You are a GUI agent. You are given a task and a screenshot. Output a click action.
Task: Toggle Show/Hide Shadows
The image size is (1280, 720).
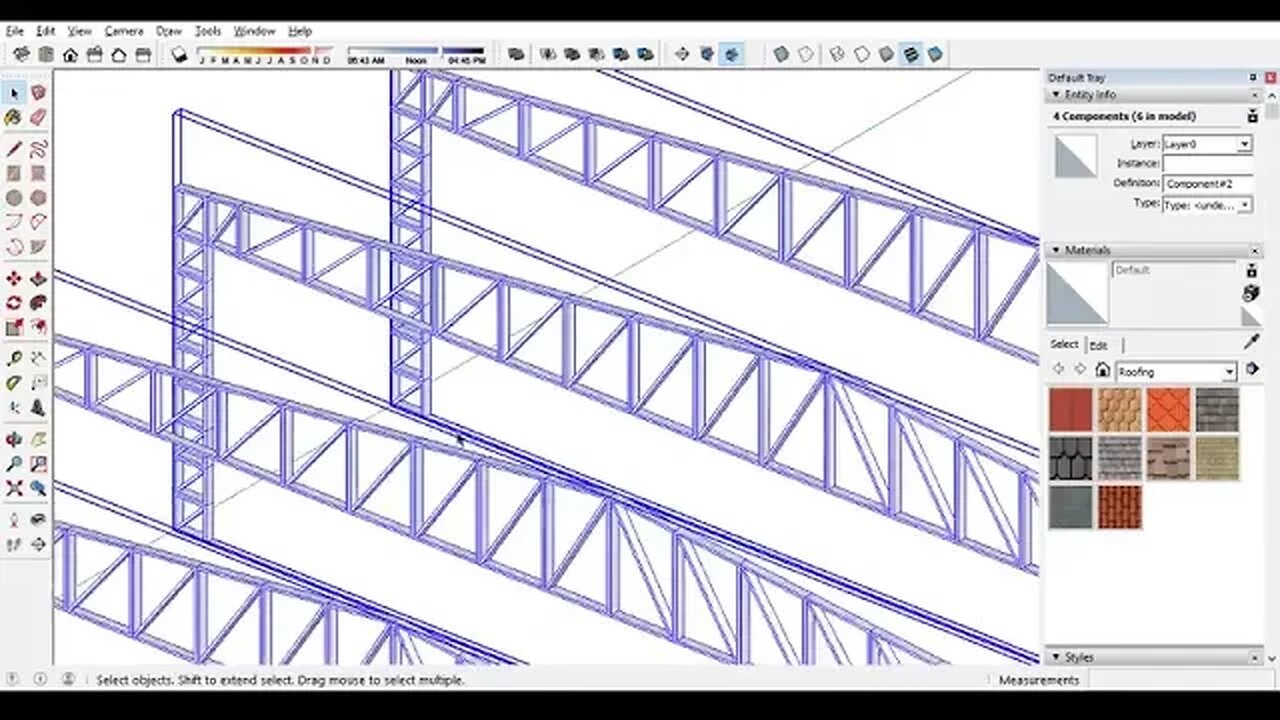(179, 55)
